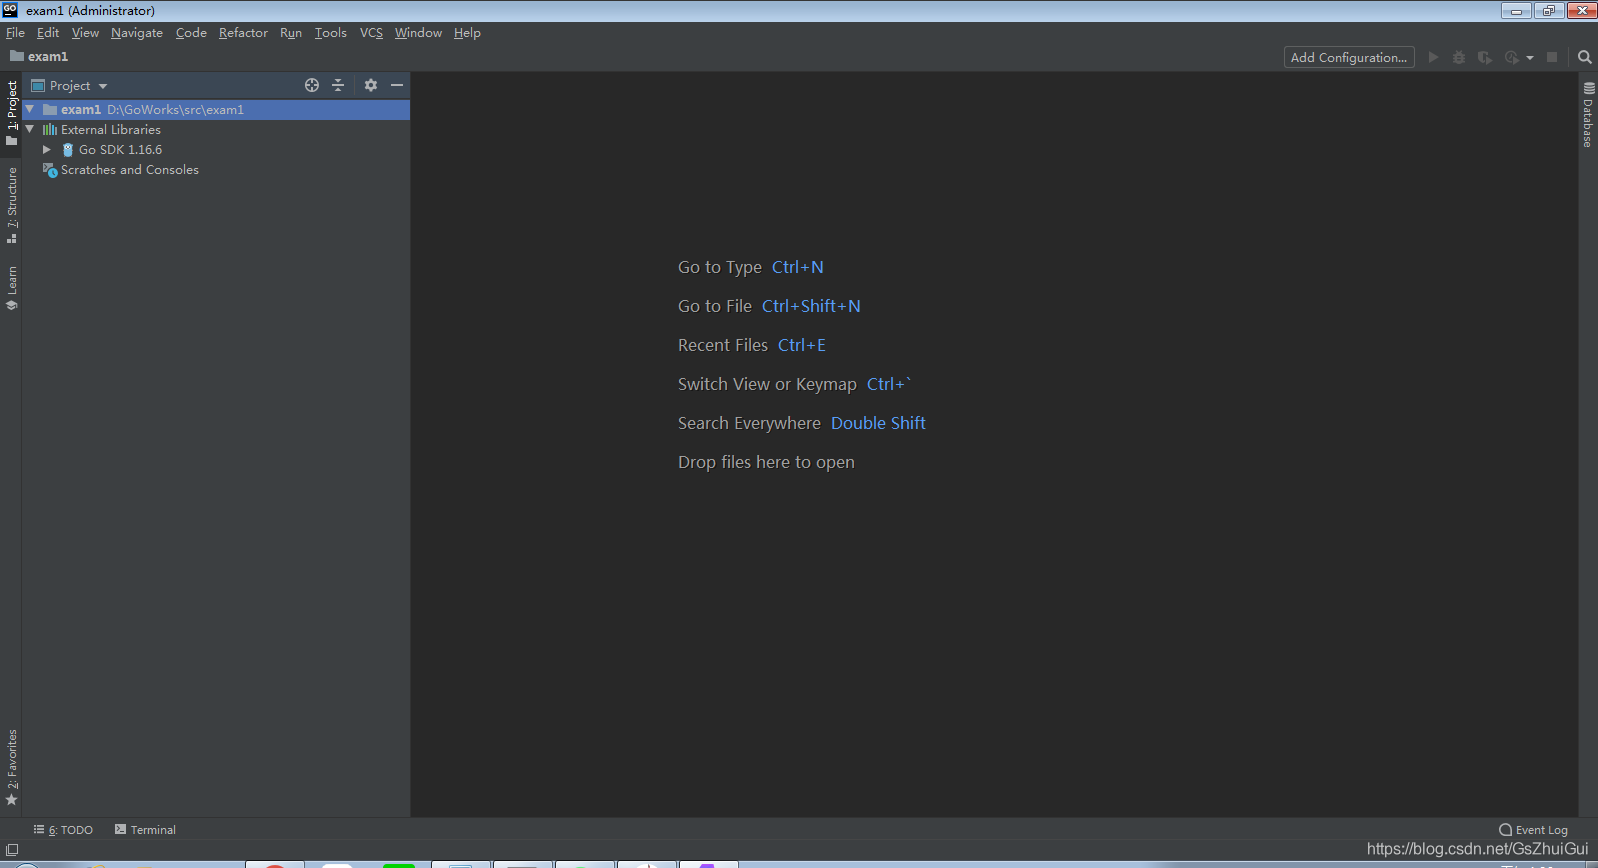The height and width of the screenshot is (868, 1598).
Task: Click the Switch View or Keymap text
Action: [x=767, y=384]
